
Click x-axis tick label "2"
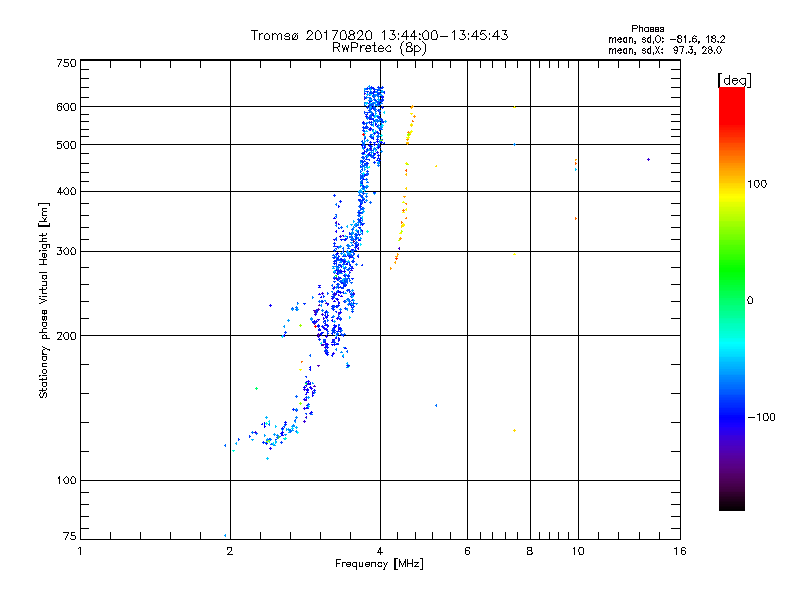tap(230, 551)
